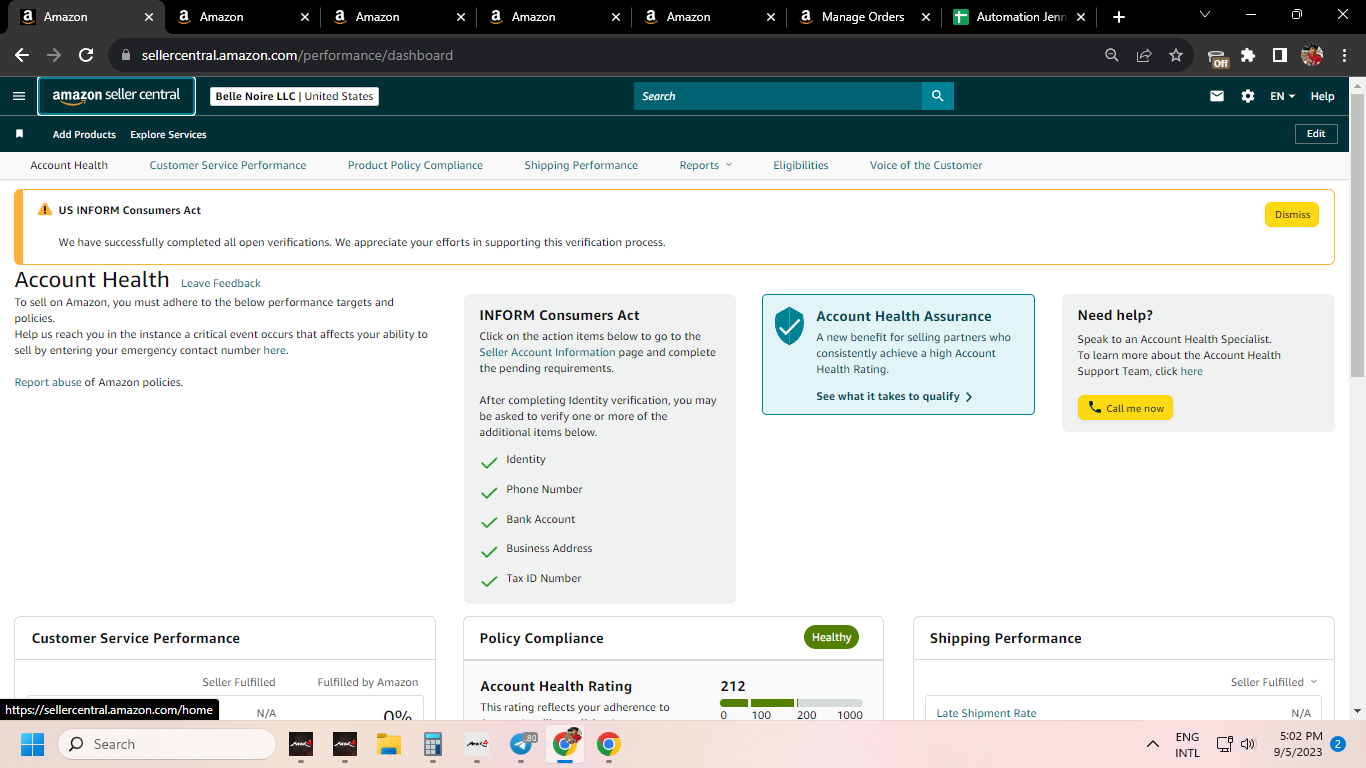Click the Account Health Assurance shield icon

790,325
